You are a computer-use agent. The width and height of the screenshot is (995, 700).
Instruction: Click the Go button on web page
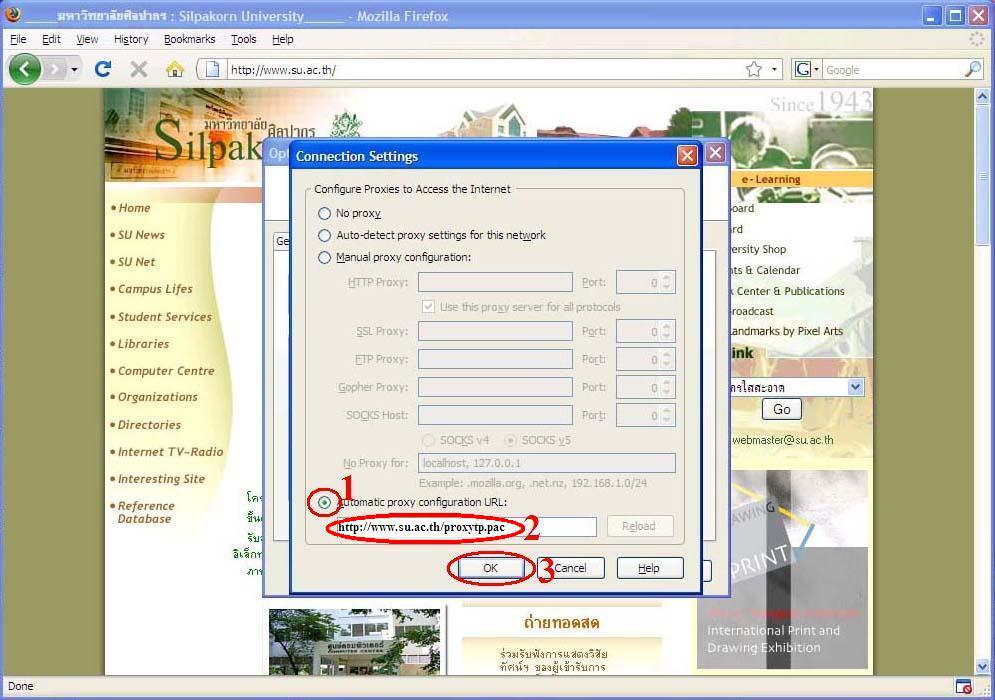[782, 409]
